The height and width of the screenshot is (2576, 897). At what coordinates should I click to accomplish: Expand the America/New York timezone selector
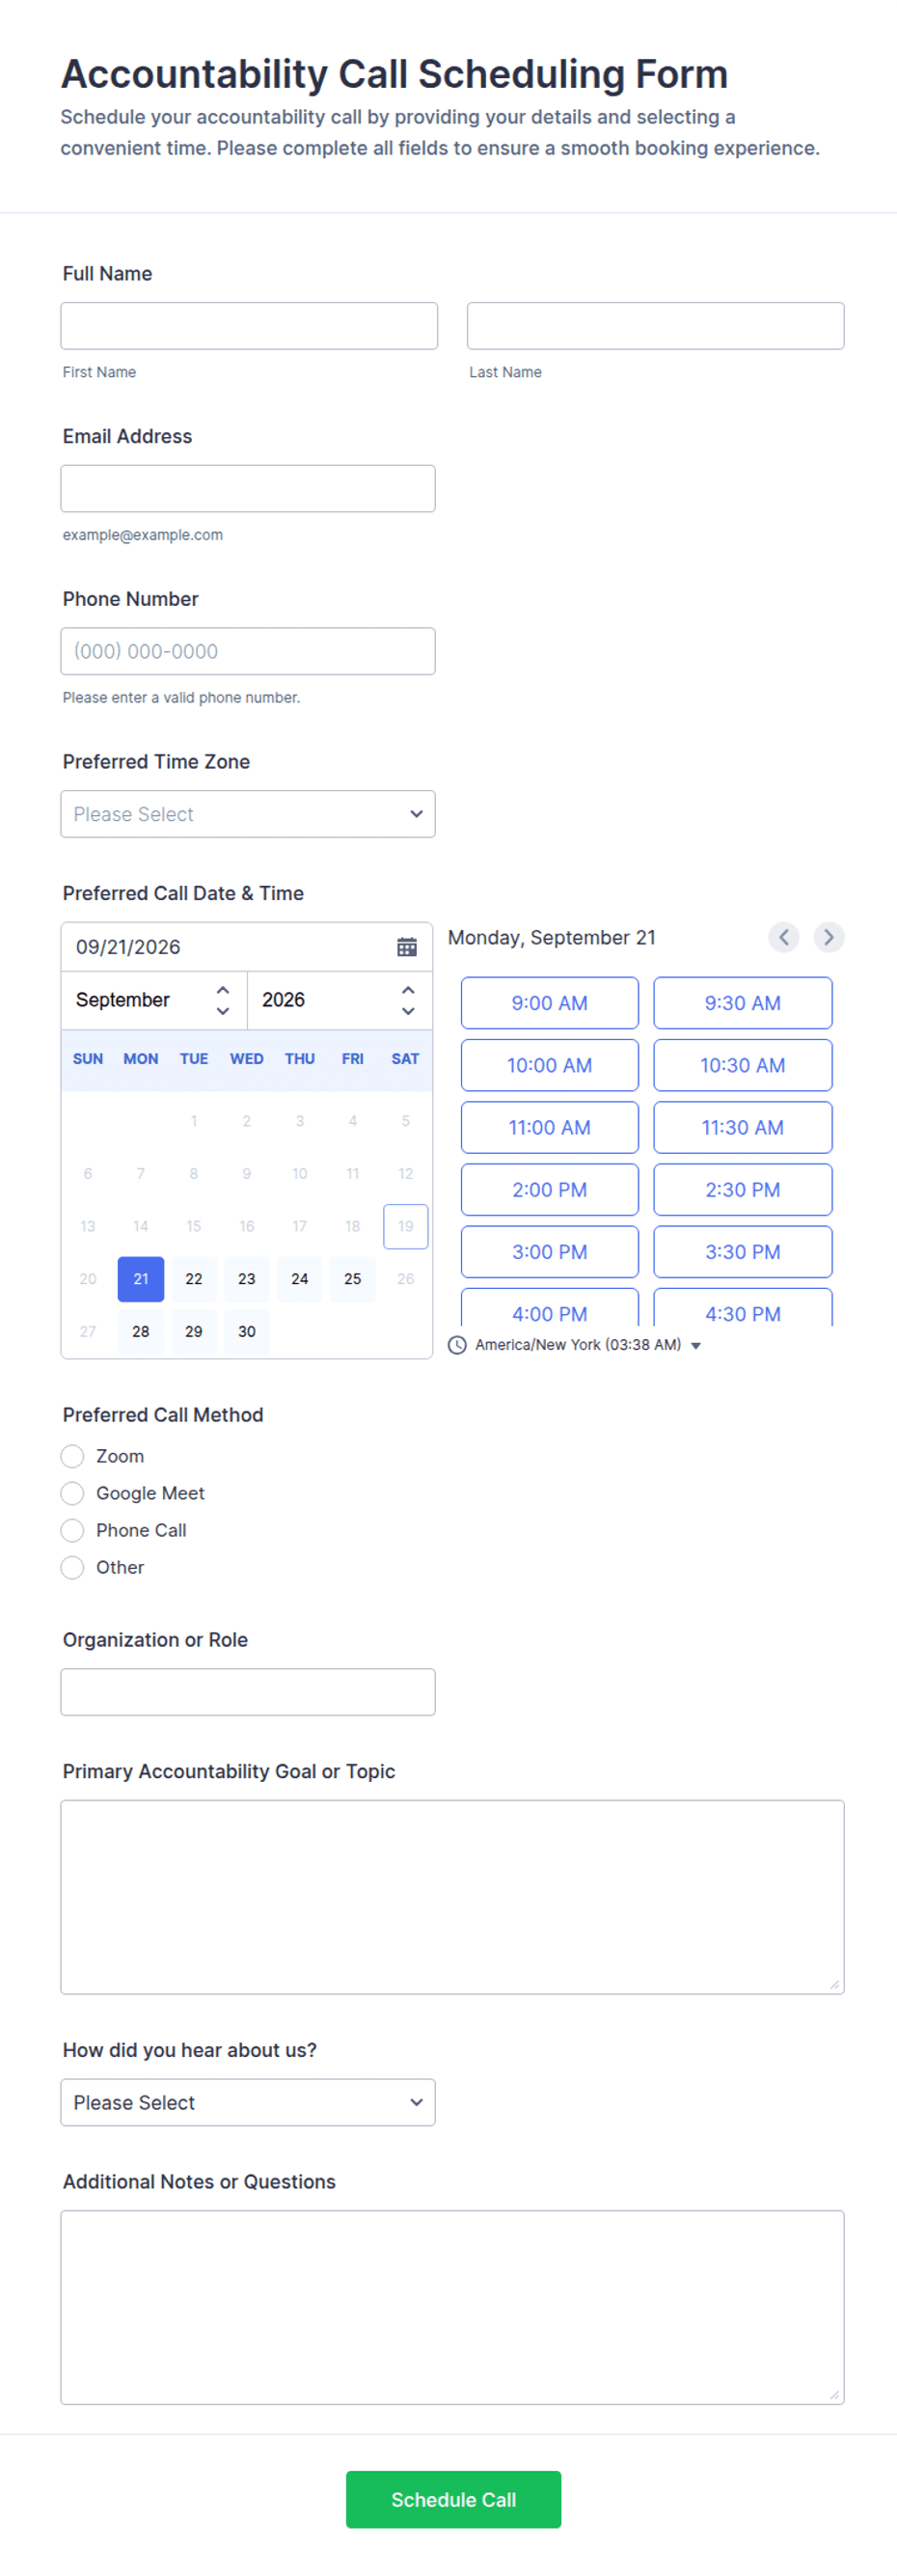pyautogui.click(x=696, y=1346)
